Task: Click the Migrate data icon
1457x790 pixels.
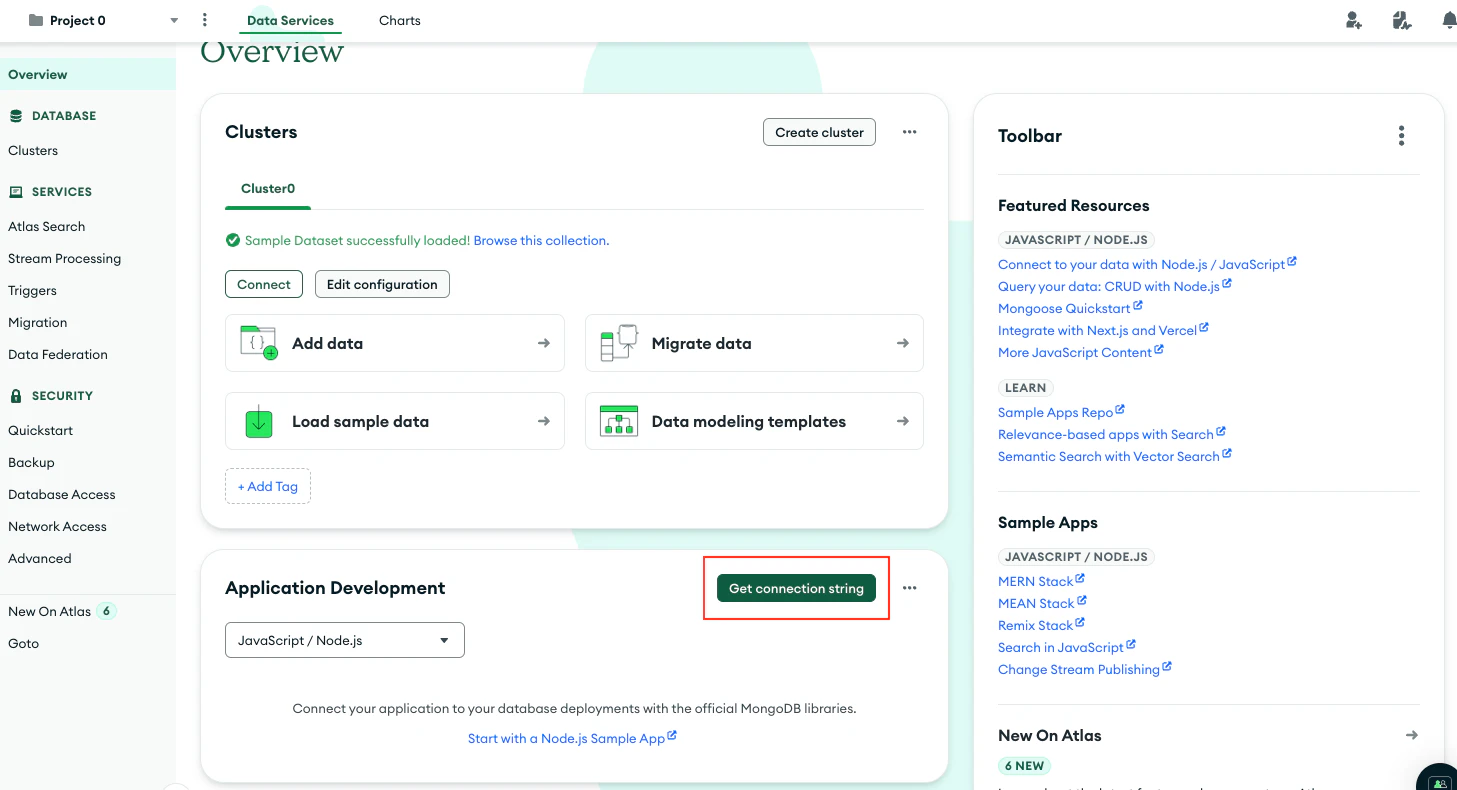Action: coord(619,343)
